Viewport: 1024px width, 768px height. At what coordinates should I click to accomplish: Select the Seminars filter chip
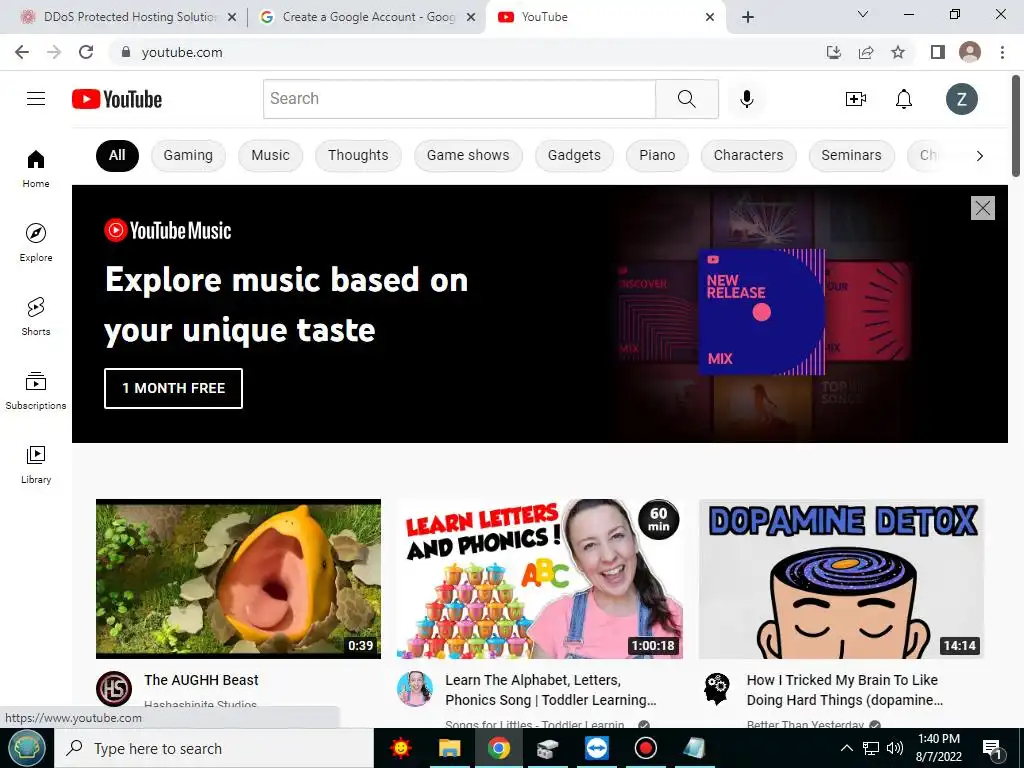852,155
